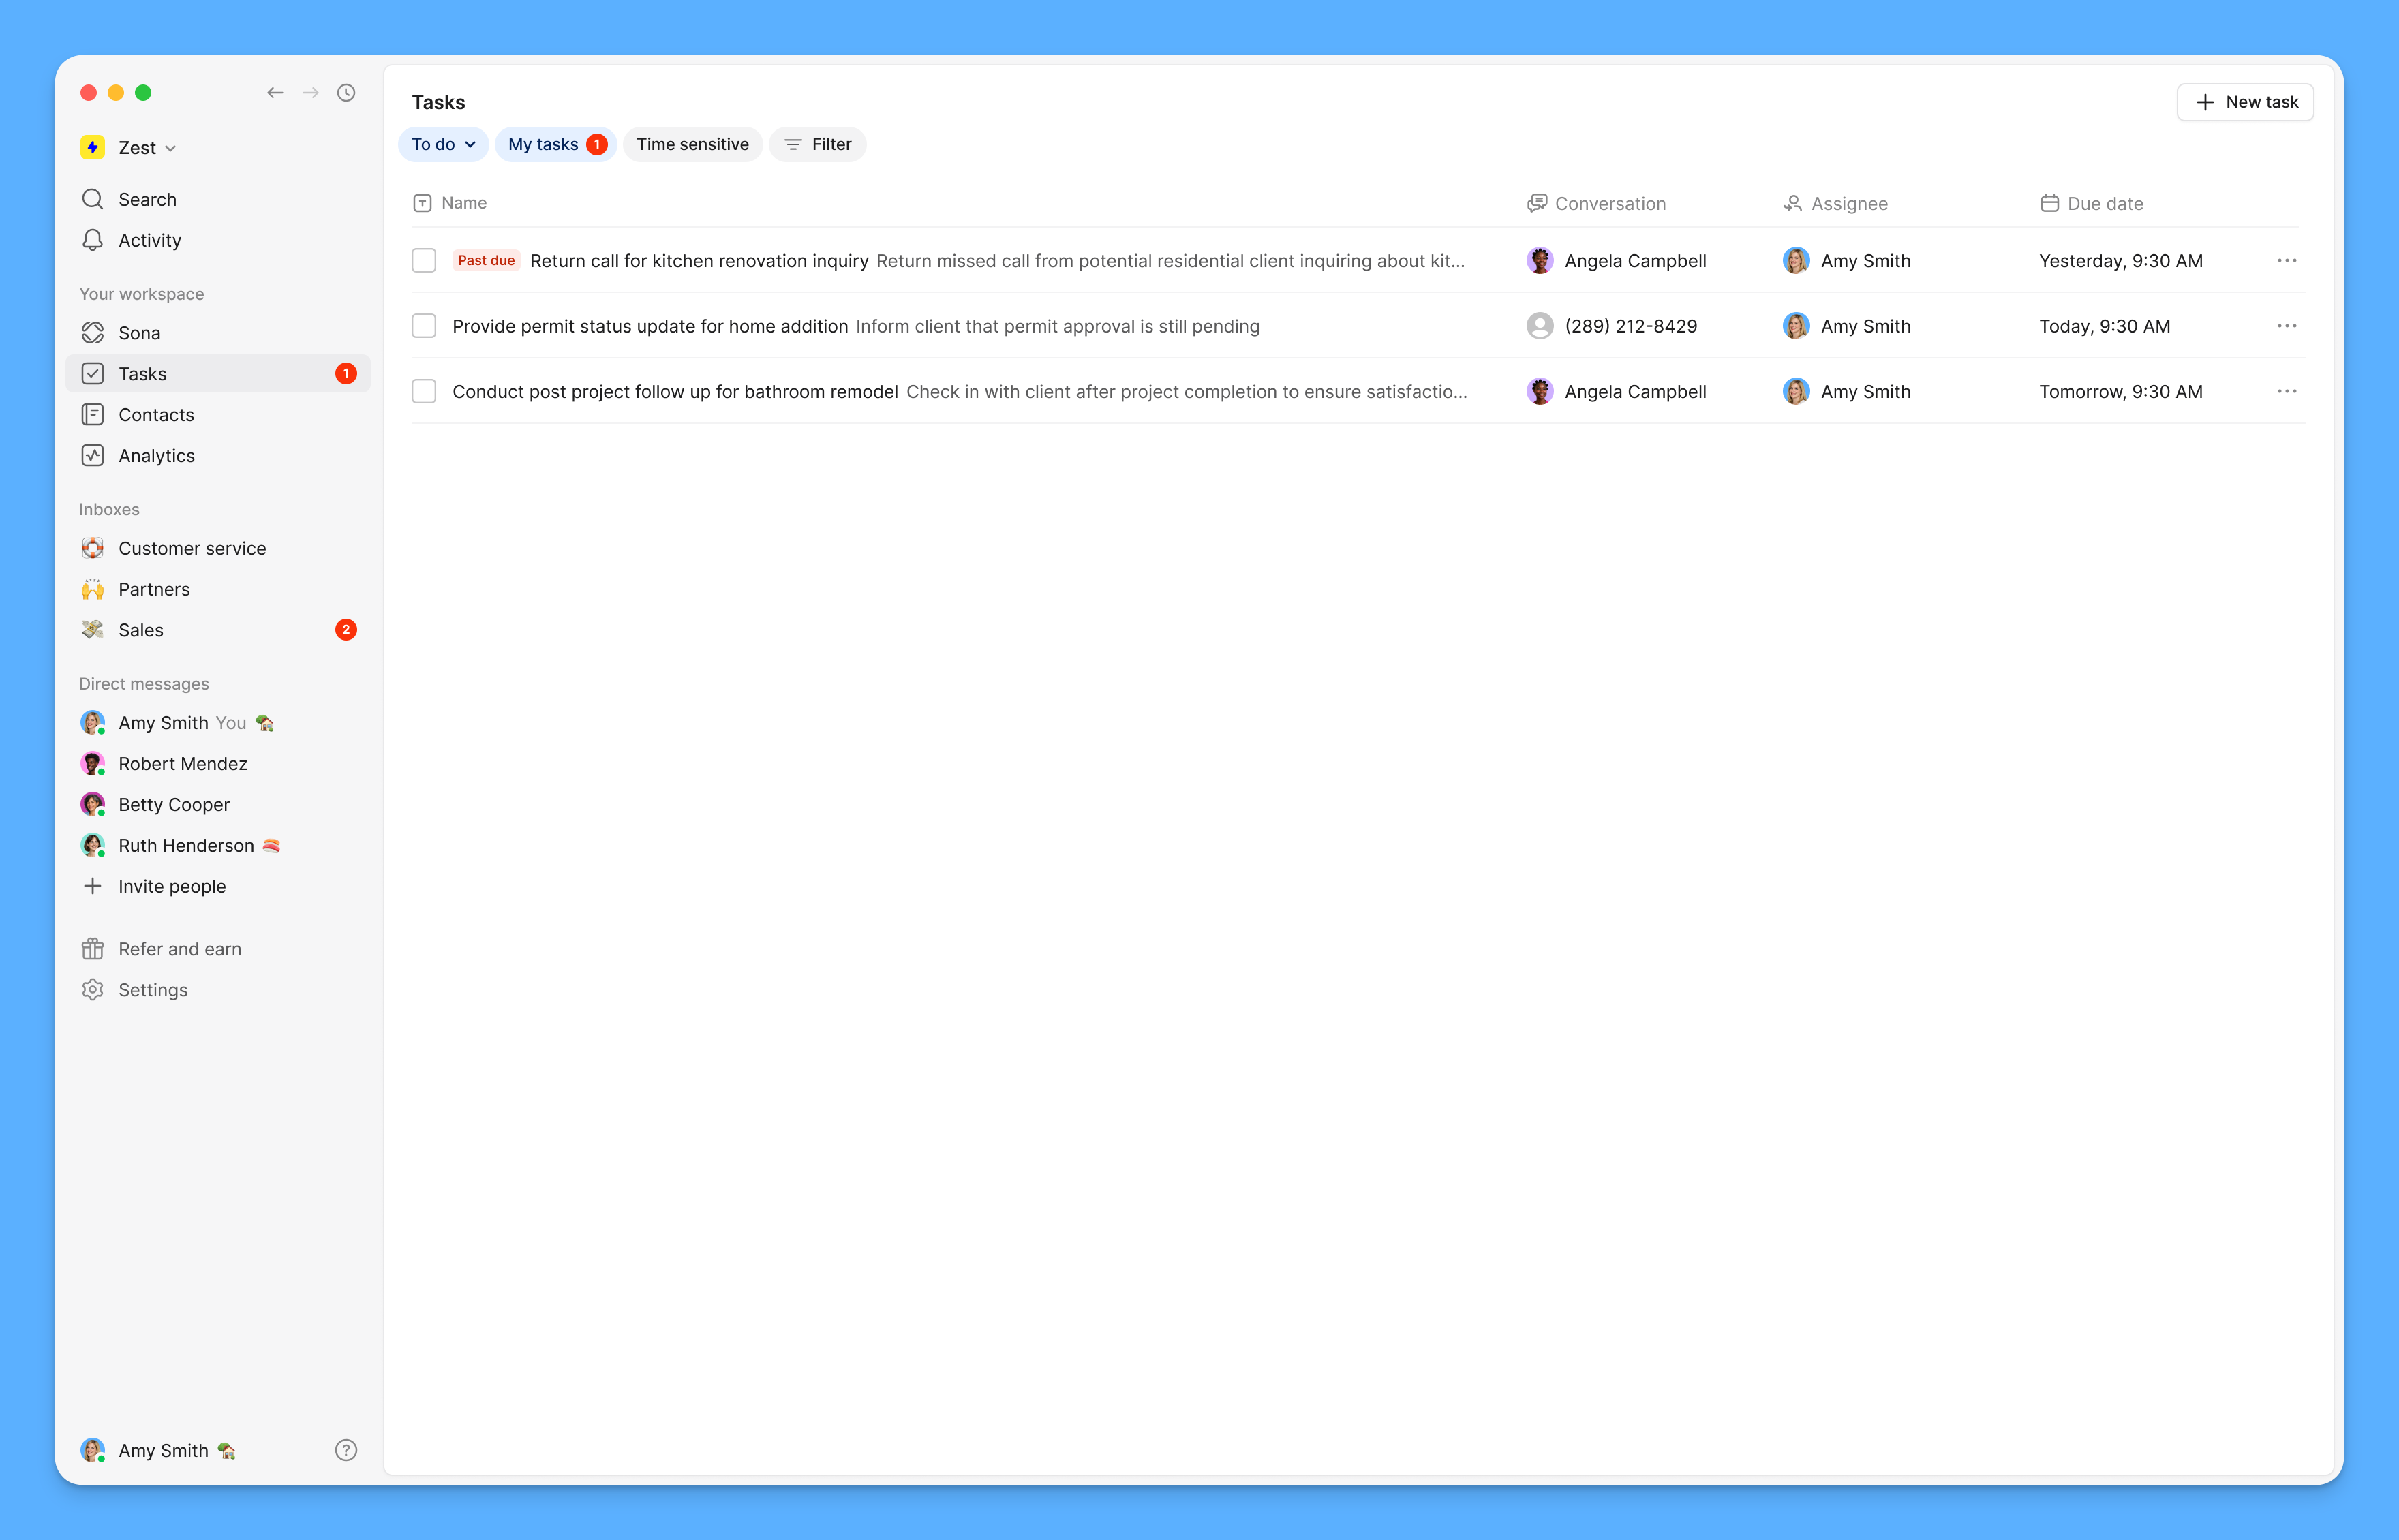This screenshot has width=2399, height=1540.
Task: Open history clock icon
Action: click(x=346, y=93)
